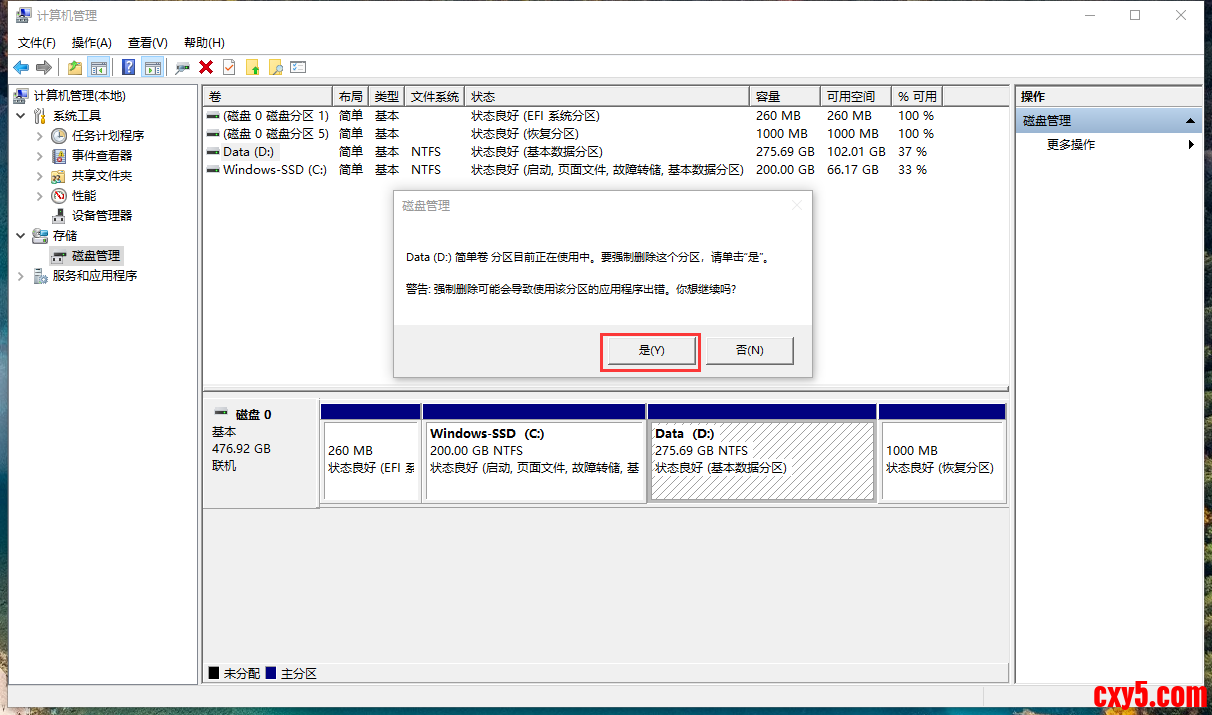
Task: Click the blue Help question mark icon
Action: (x=128, y=67)
